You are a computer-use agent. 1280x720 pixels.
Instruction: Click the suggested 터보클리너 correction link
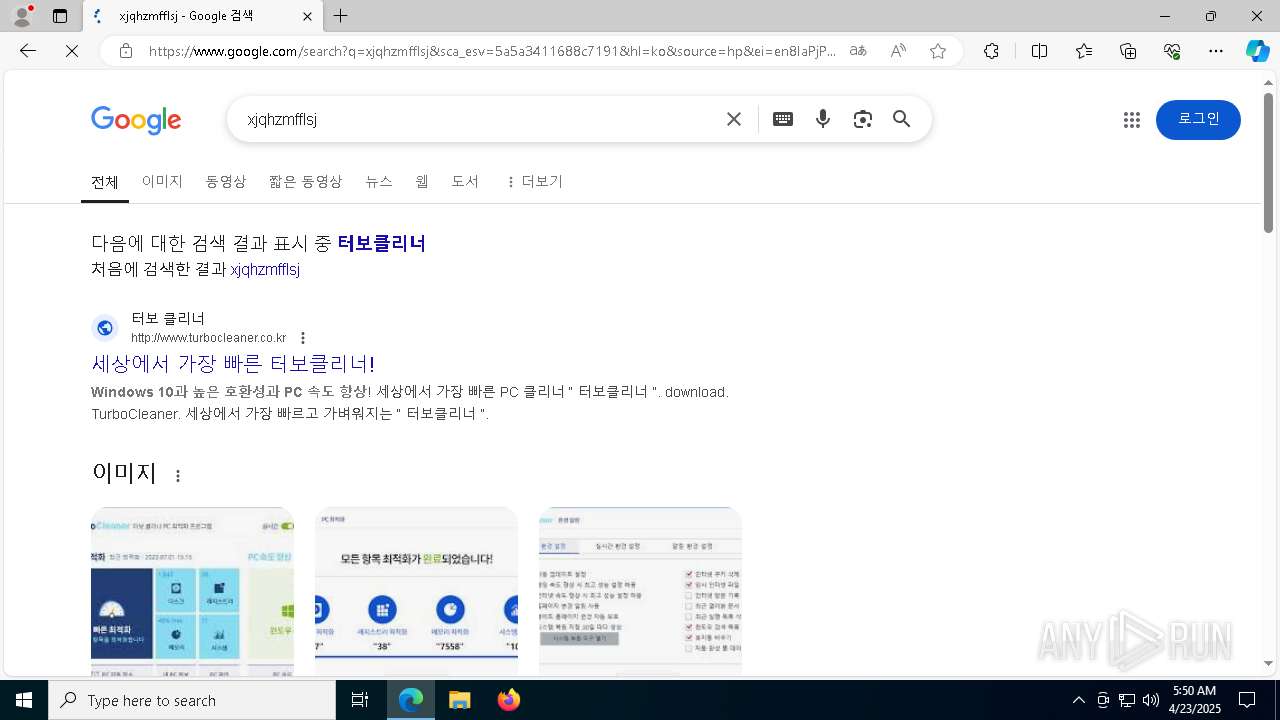click(x=382, y=243)
